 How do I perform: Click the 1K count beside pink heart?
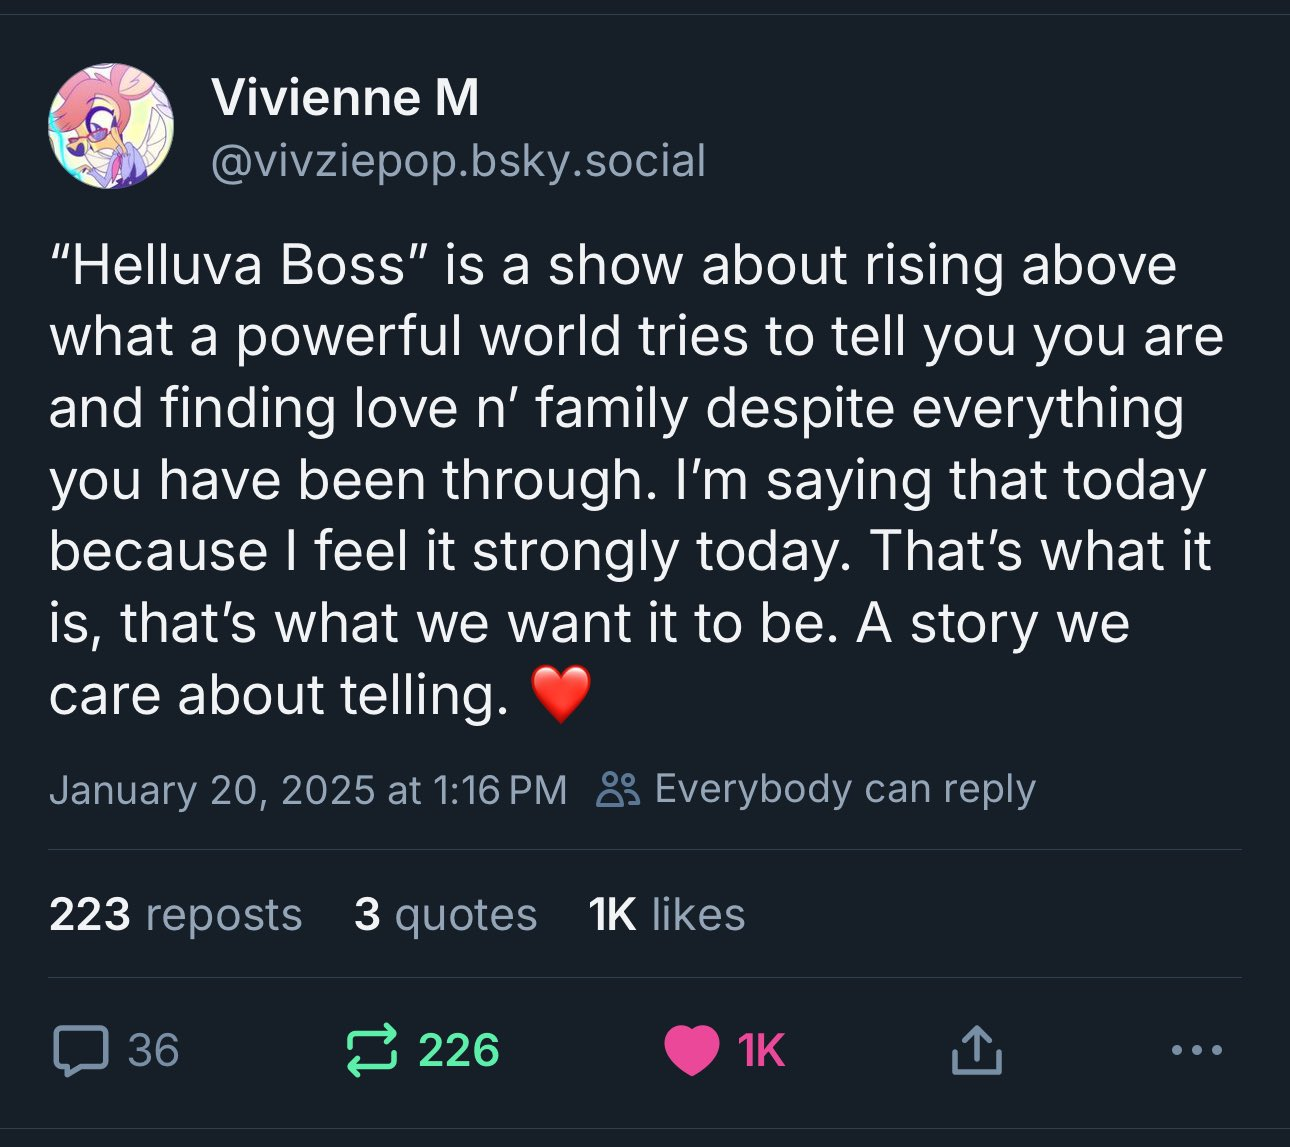[x=762, y=1051]
